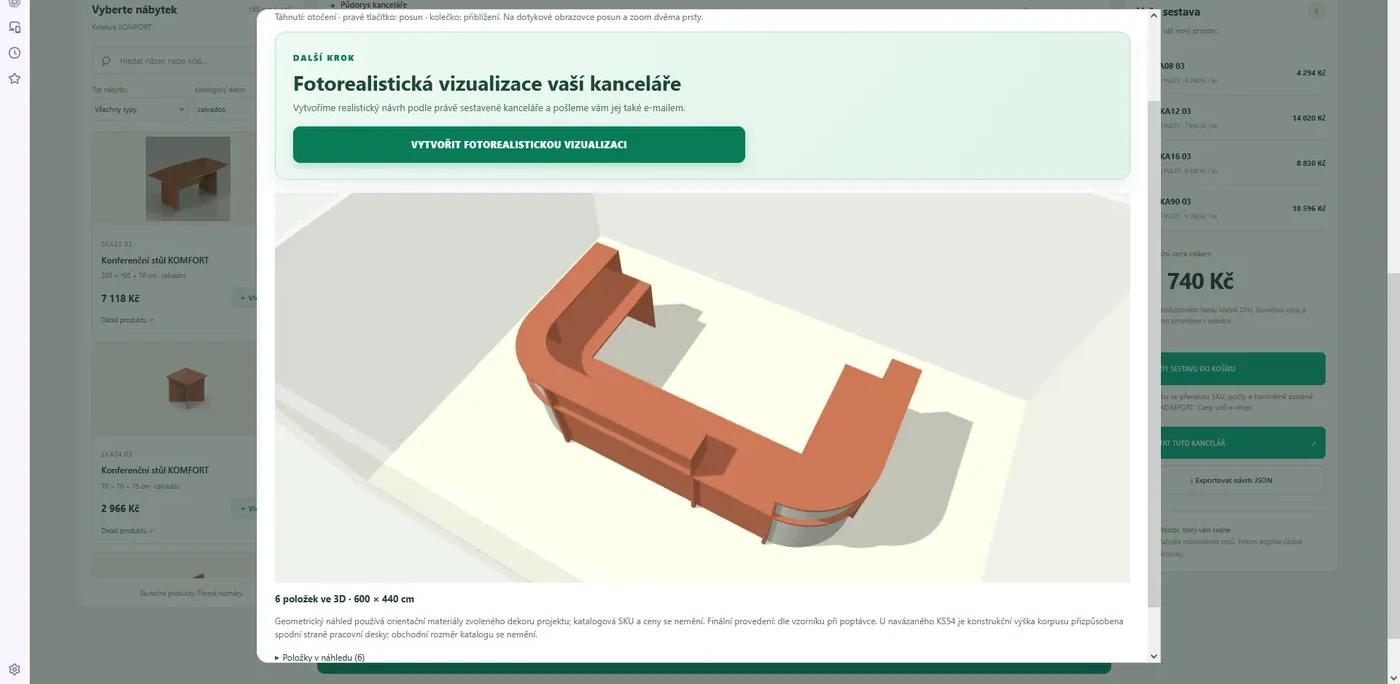Click the down arrow of the dialog scrollbar
This screenshot has width=1400, height=684.
(1154, 656)
